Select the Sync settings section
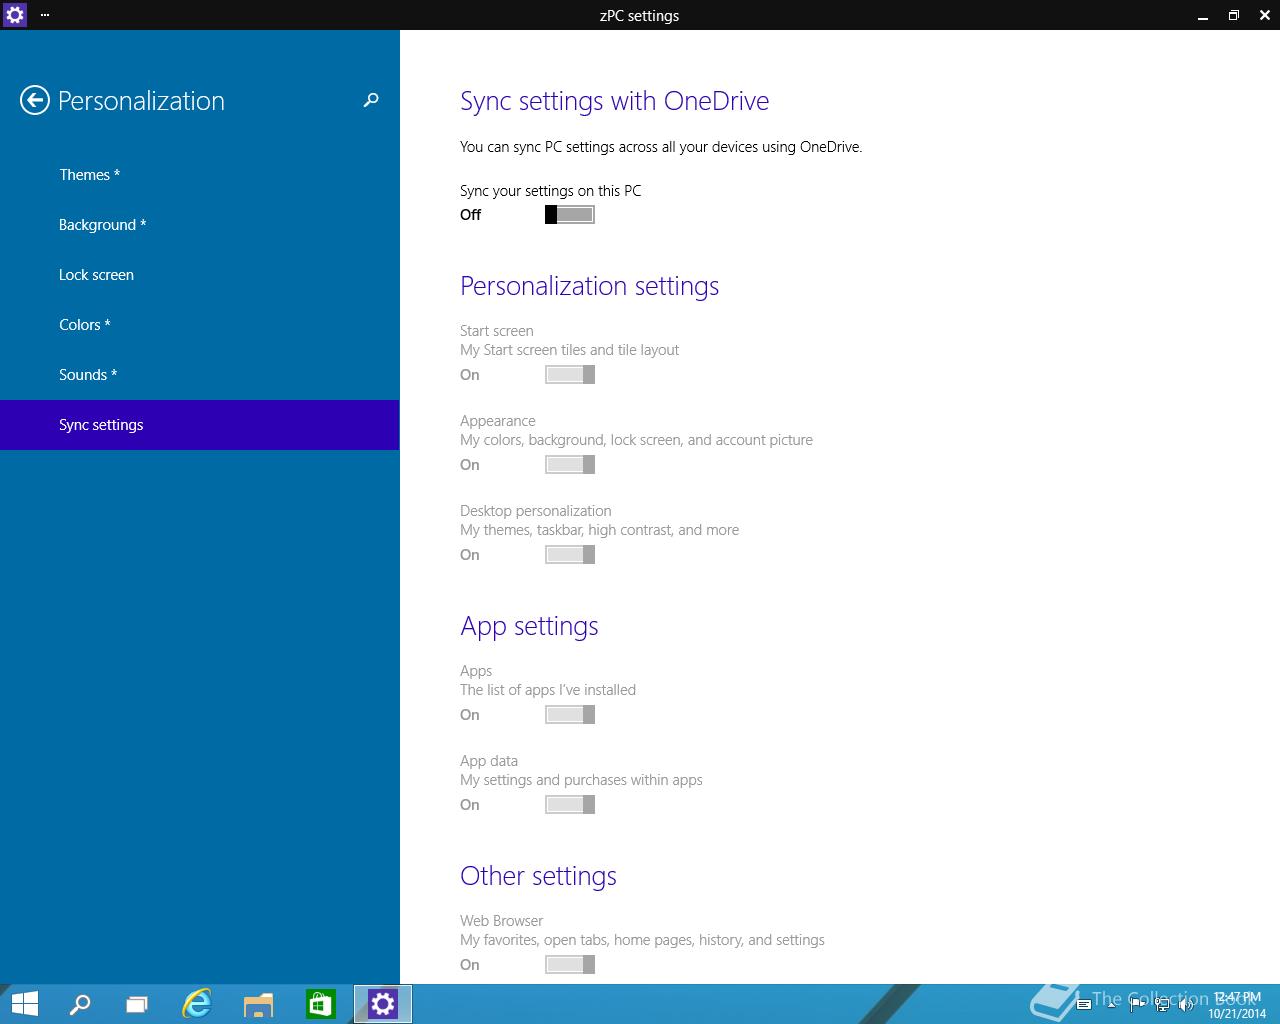 [200, 425]
